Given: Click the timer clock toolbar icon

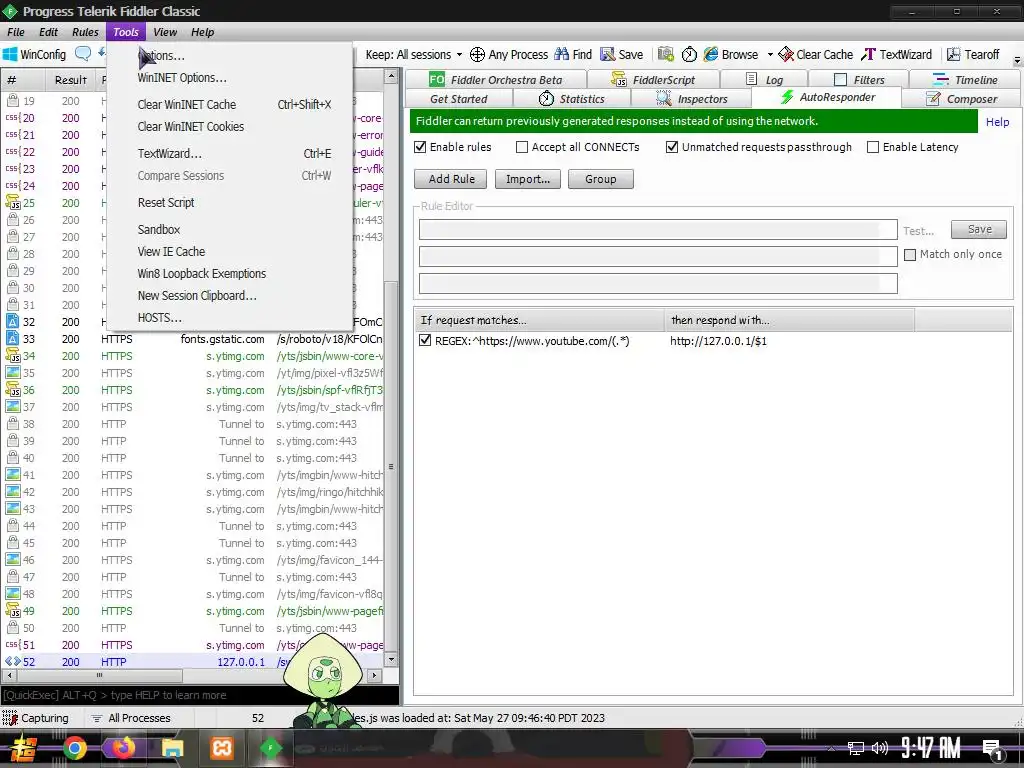Looking at the screenshot, I should click(x=689, y=54).
